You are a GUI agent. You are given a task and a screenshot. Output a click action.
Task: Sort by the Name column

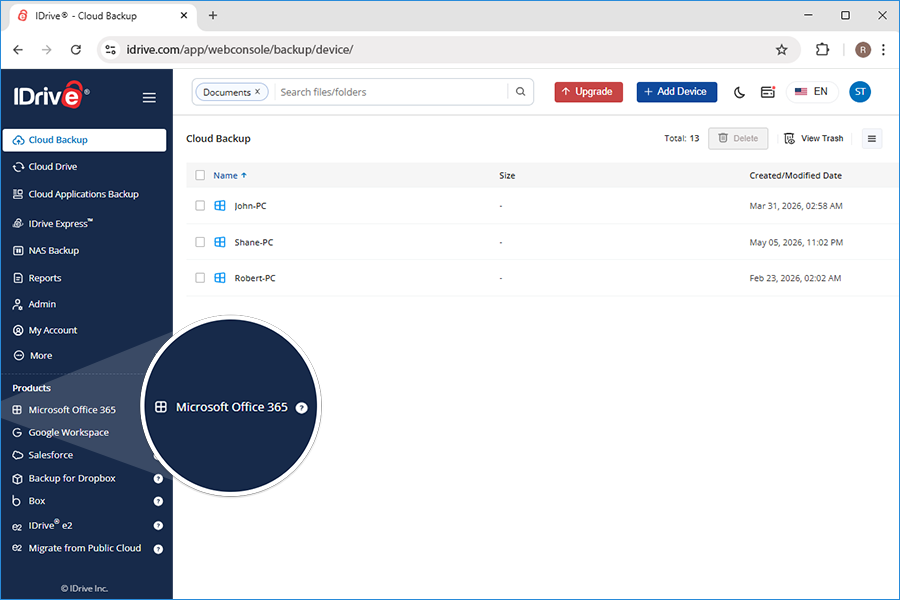[x=230, y=176]
